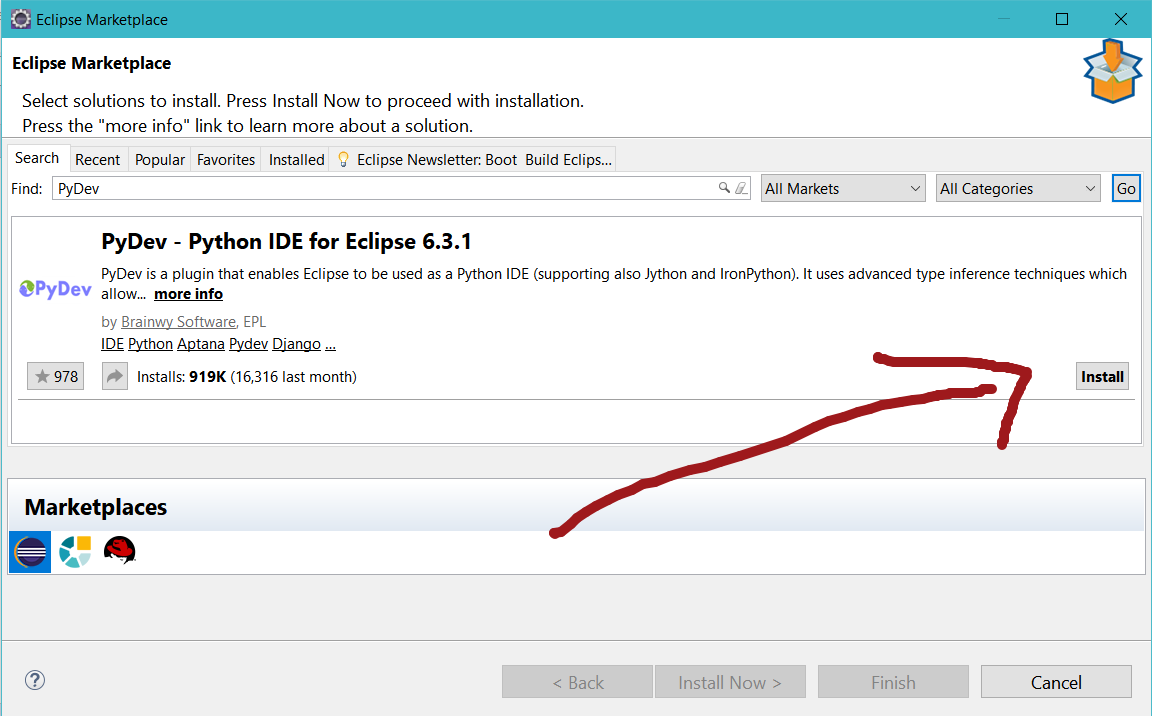Click the share arrow icon beside Installs

pyautogui.click(x=115, y=377)
